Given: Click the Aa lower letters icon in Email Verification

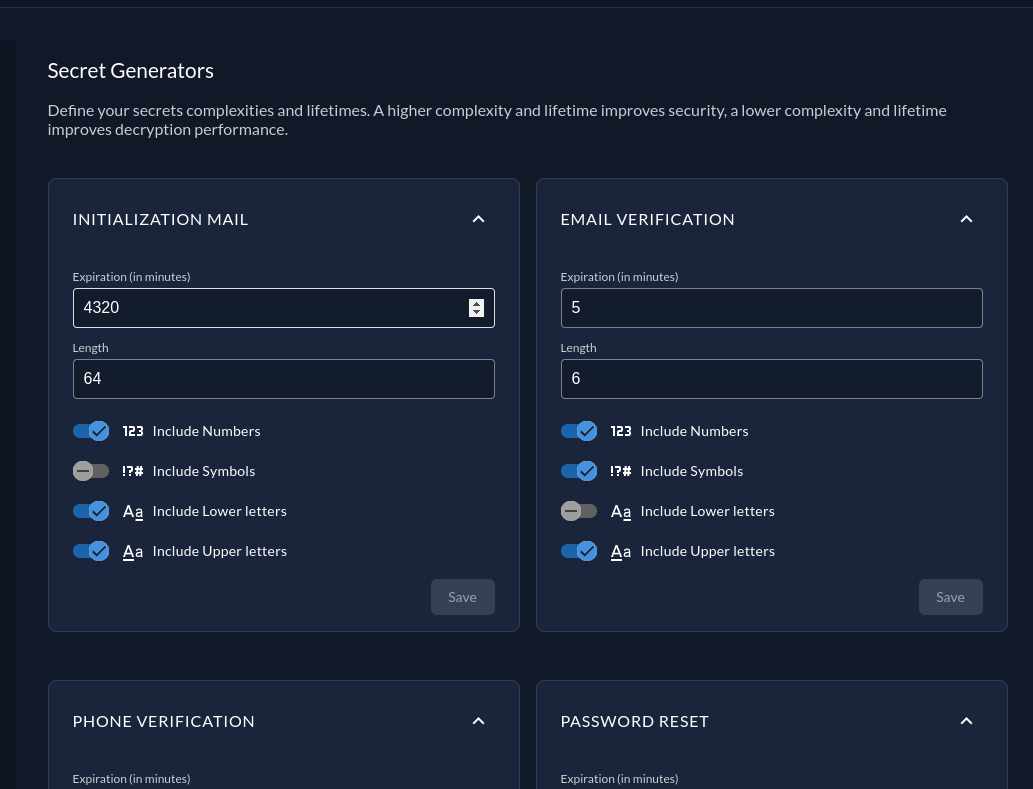Looking at the screenshot, I should coord(621,511).
